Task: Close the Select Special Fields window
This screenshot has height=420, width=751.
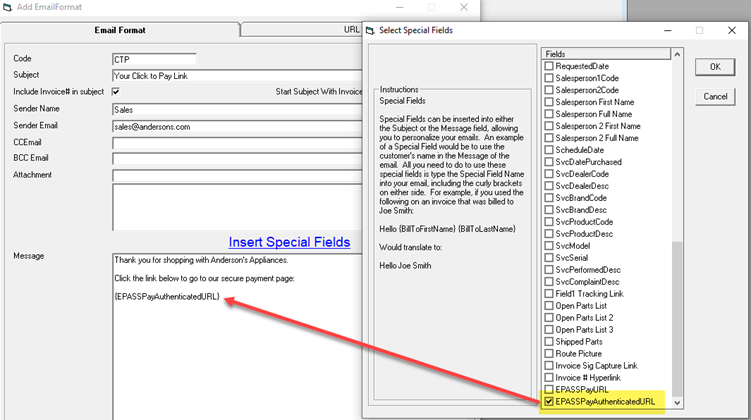Action: 732,30
